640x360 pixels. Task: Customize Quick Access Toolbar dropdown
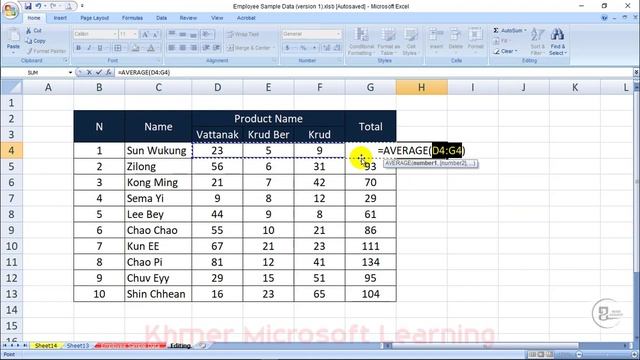coord(82,6)
